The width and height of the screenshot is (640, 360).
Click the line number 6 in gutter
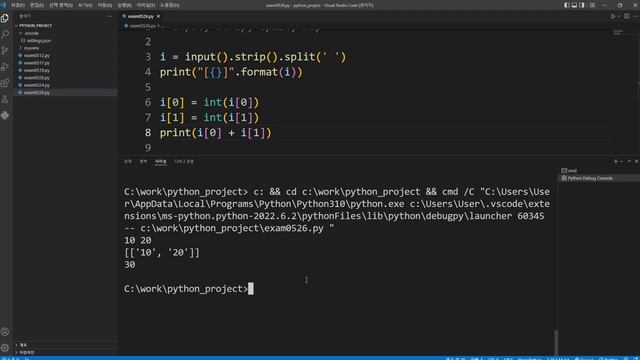coord(148,102)
